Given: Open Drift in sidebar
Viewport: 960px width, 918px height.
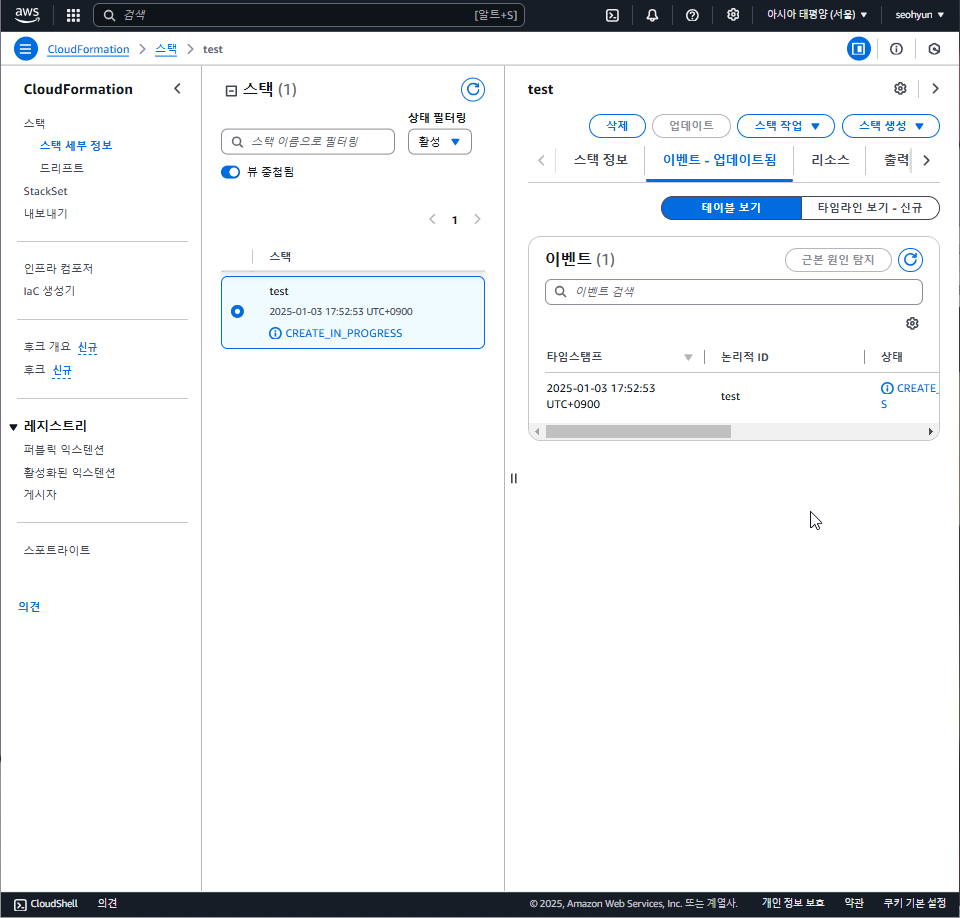Looking at the screenshot, I should (x=62, y=168).
